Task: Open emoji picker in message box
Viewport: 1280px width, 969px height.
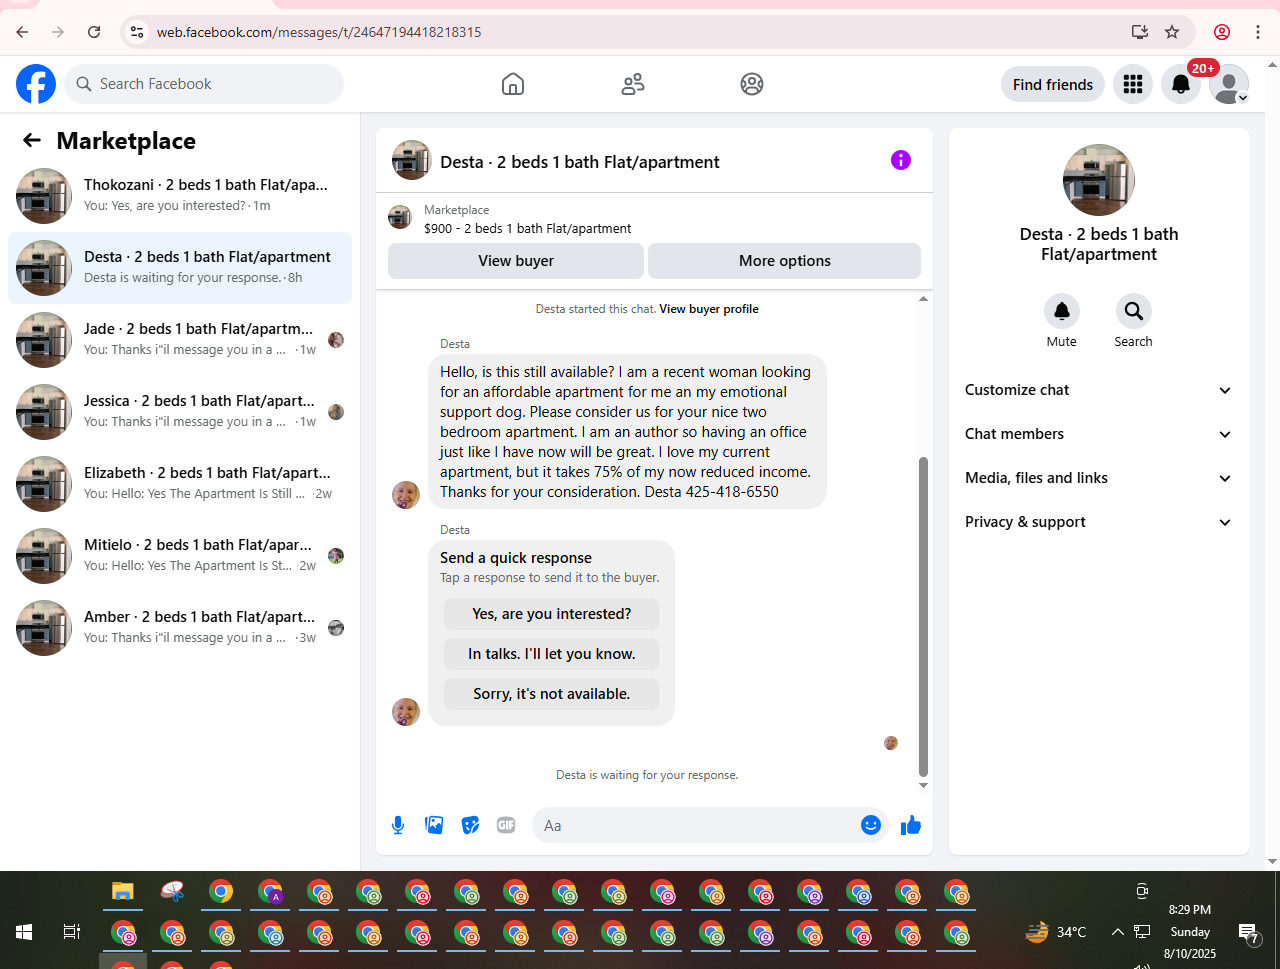Action: 871,825
